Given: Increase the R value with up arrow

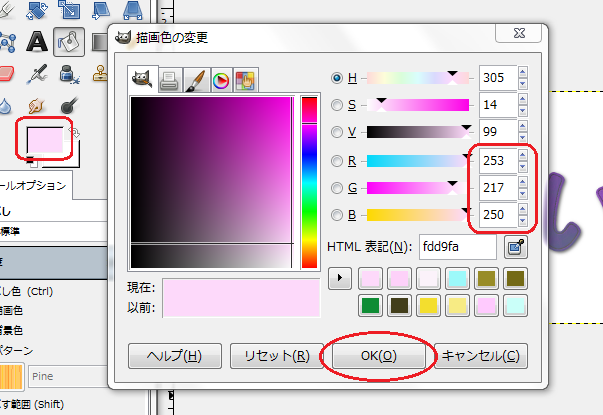Looking at the screenshot, I should (x=522, y=155).
